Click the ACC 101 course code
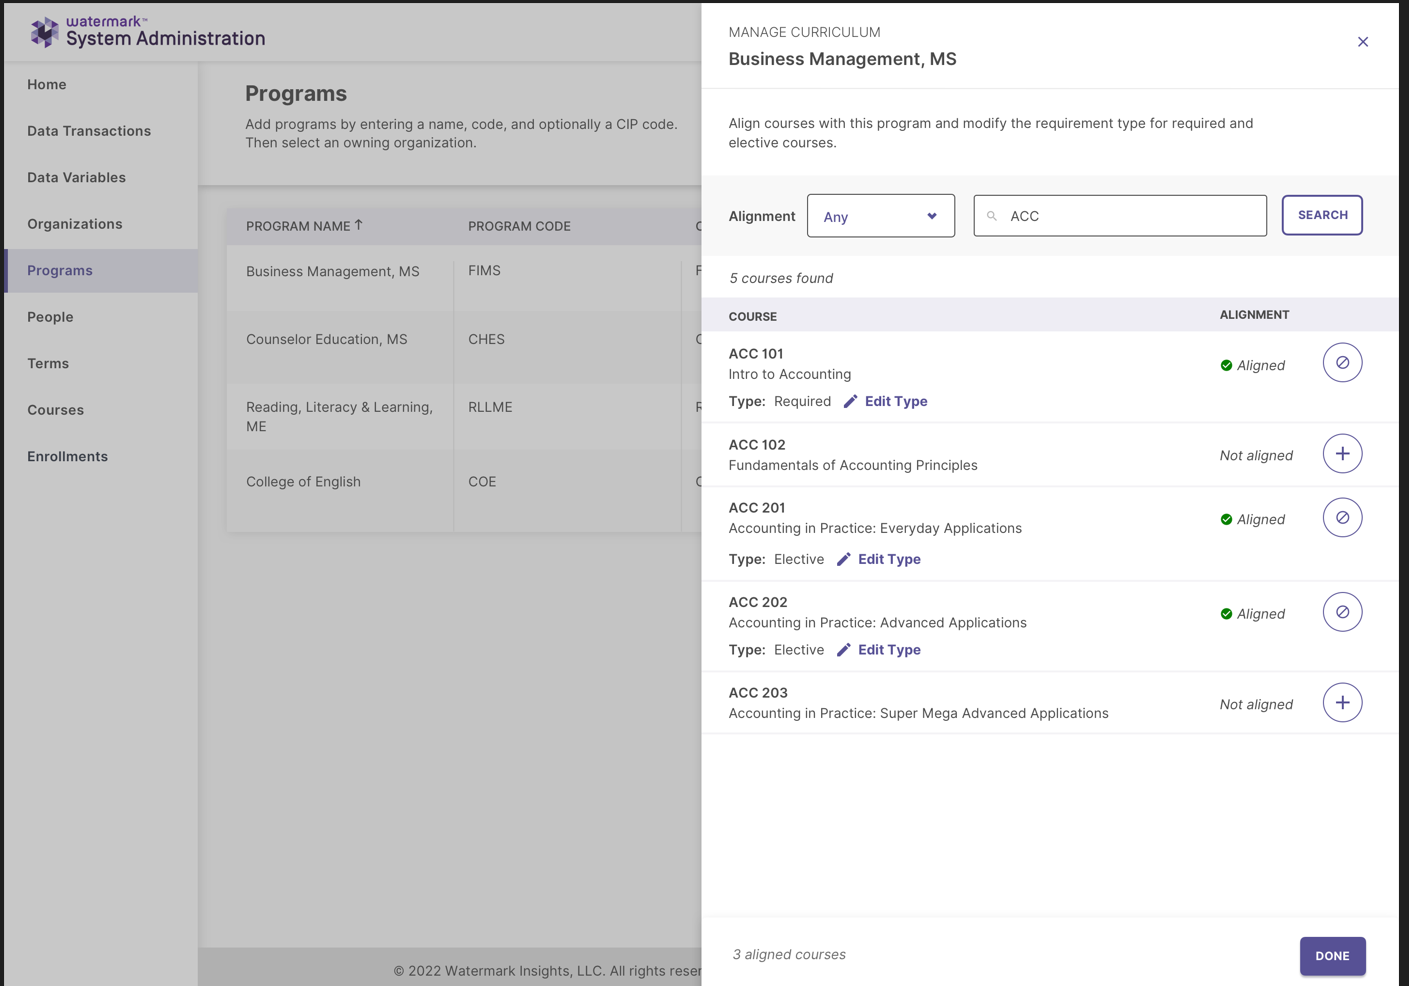 click(x=756, y=354)
